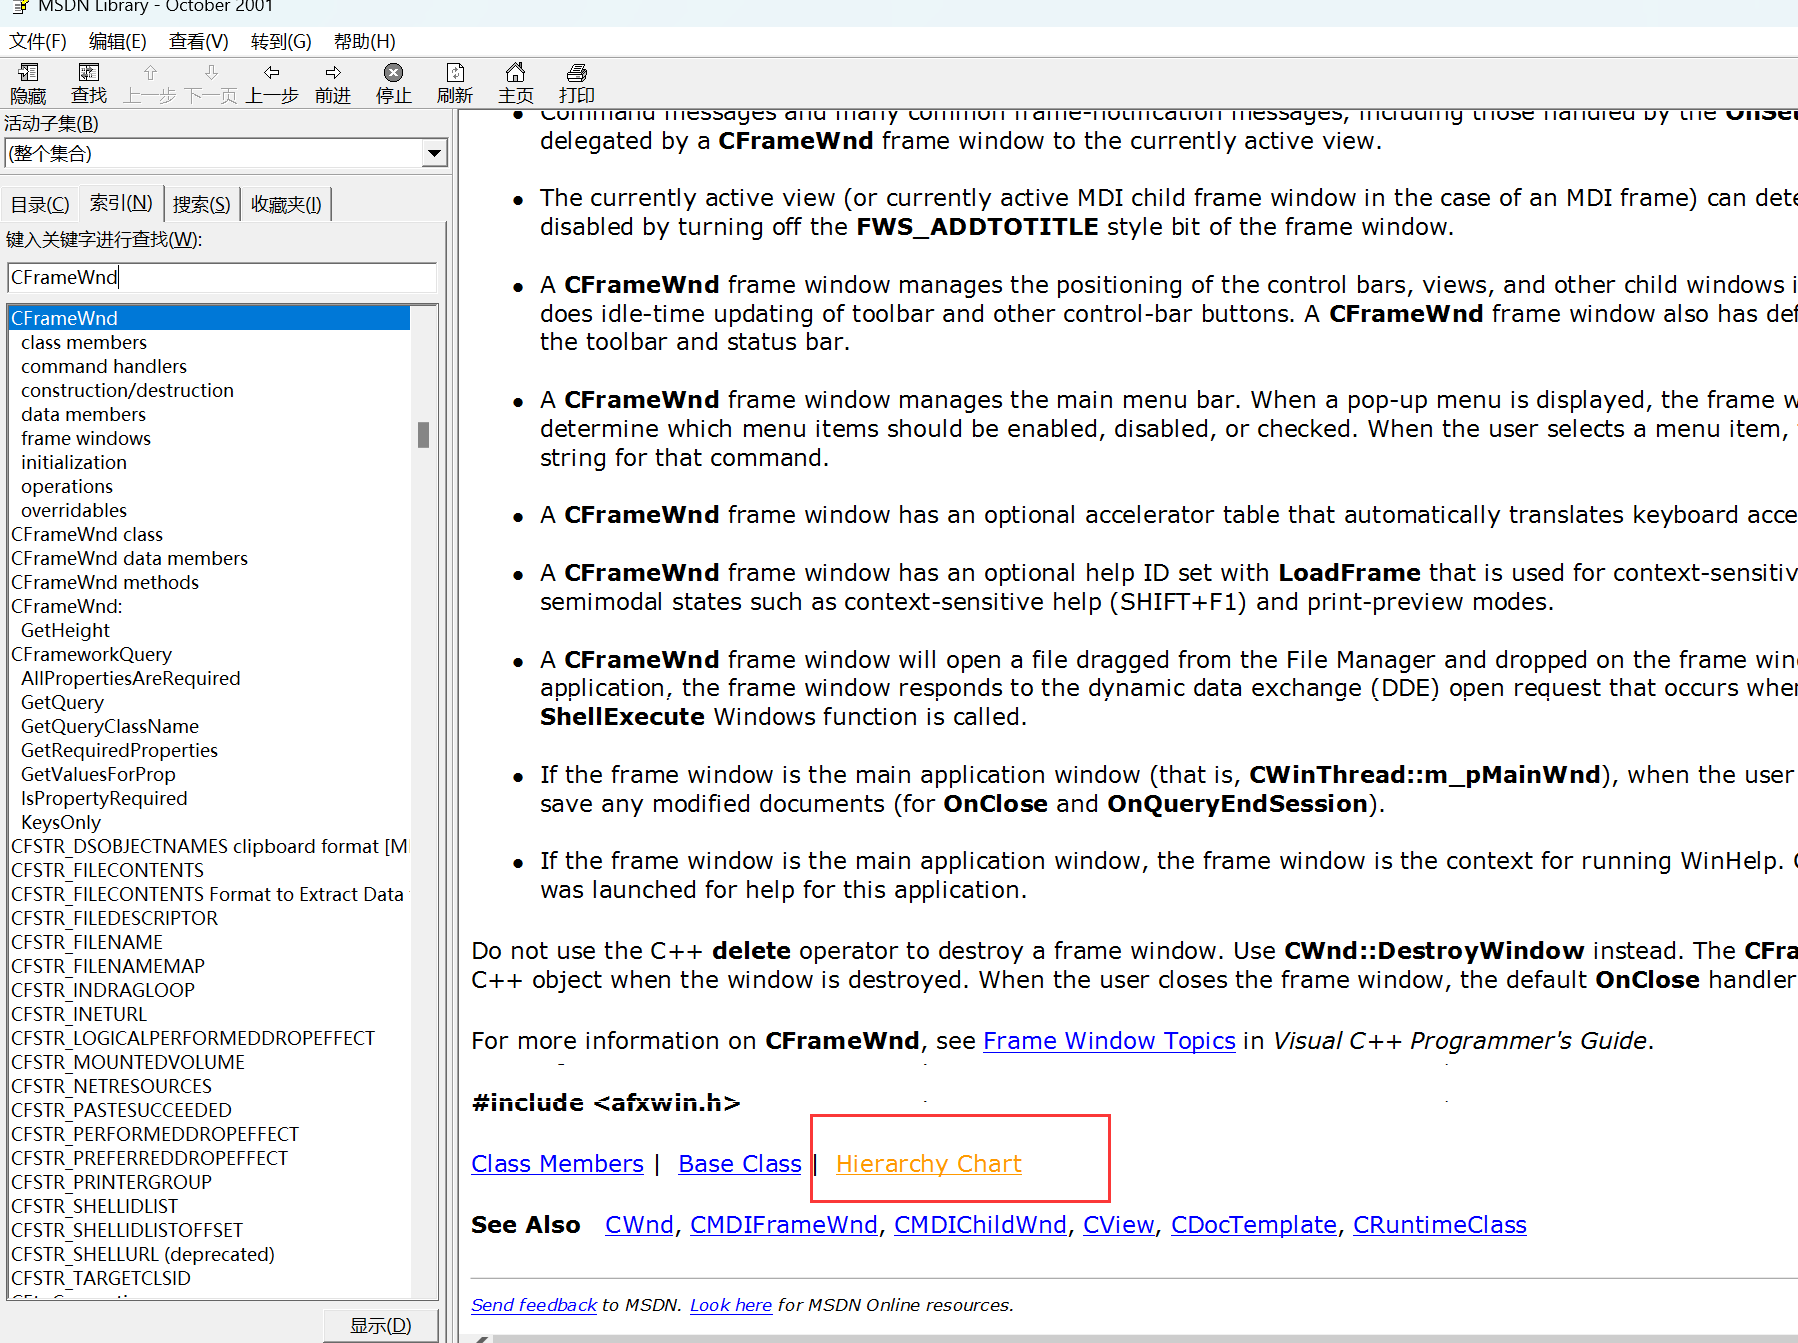Select 'GetQueryClassName' index entry
Screen dimensions: 1798x1343
pos(110,726)
